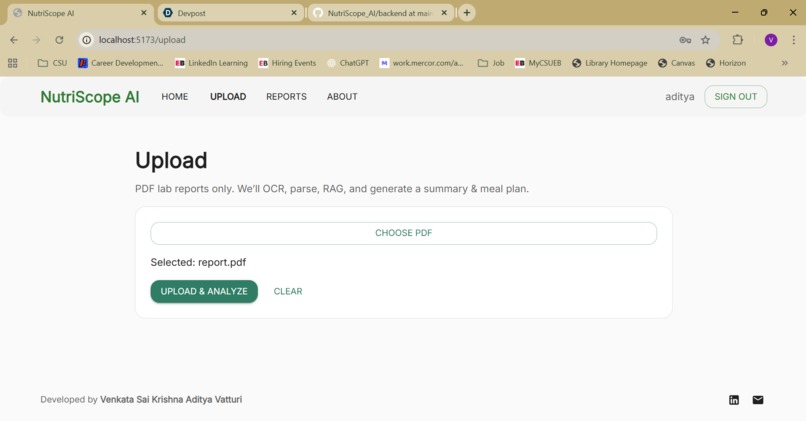The width and height of the screenshot is (806, 421).
Task: Open the REPORTS nav item
Action: coord(286,97)
